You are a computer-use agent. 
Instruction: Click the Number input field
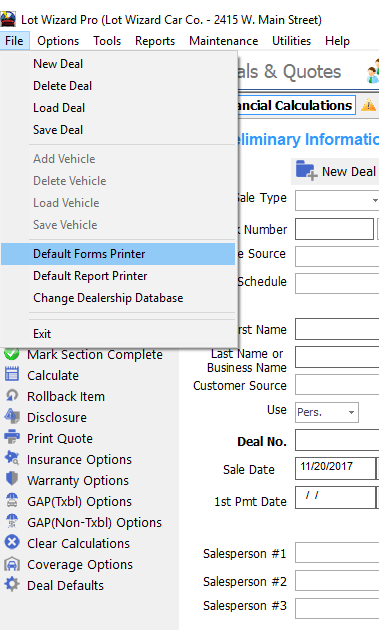[x=334, y=229]
